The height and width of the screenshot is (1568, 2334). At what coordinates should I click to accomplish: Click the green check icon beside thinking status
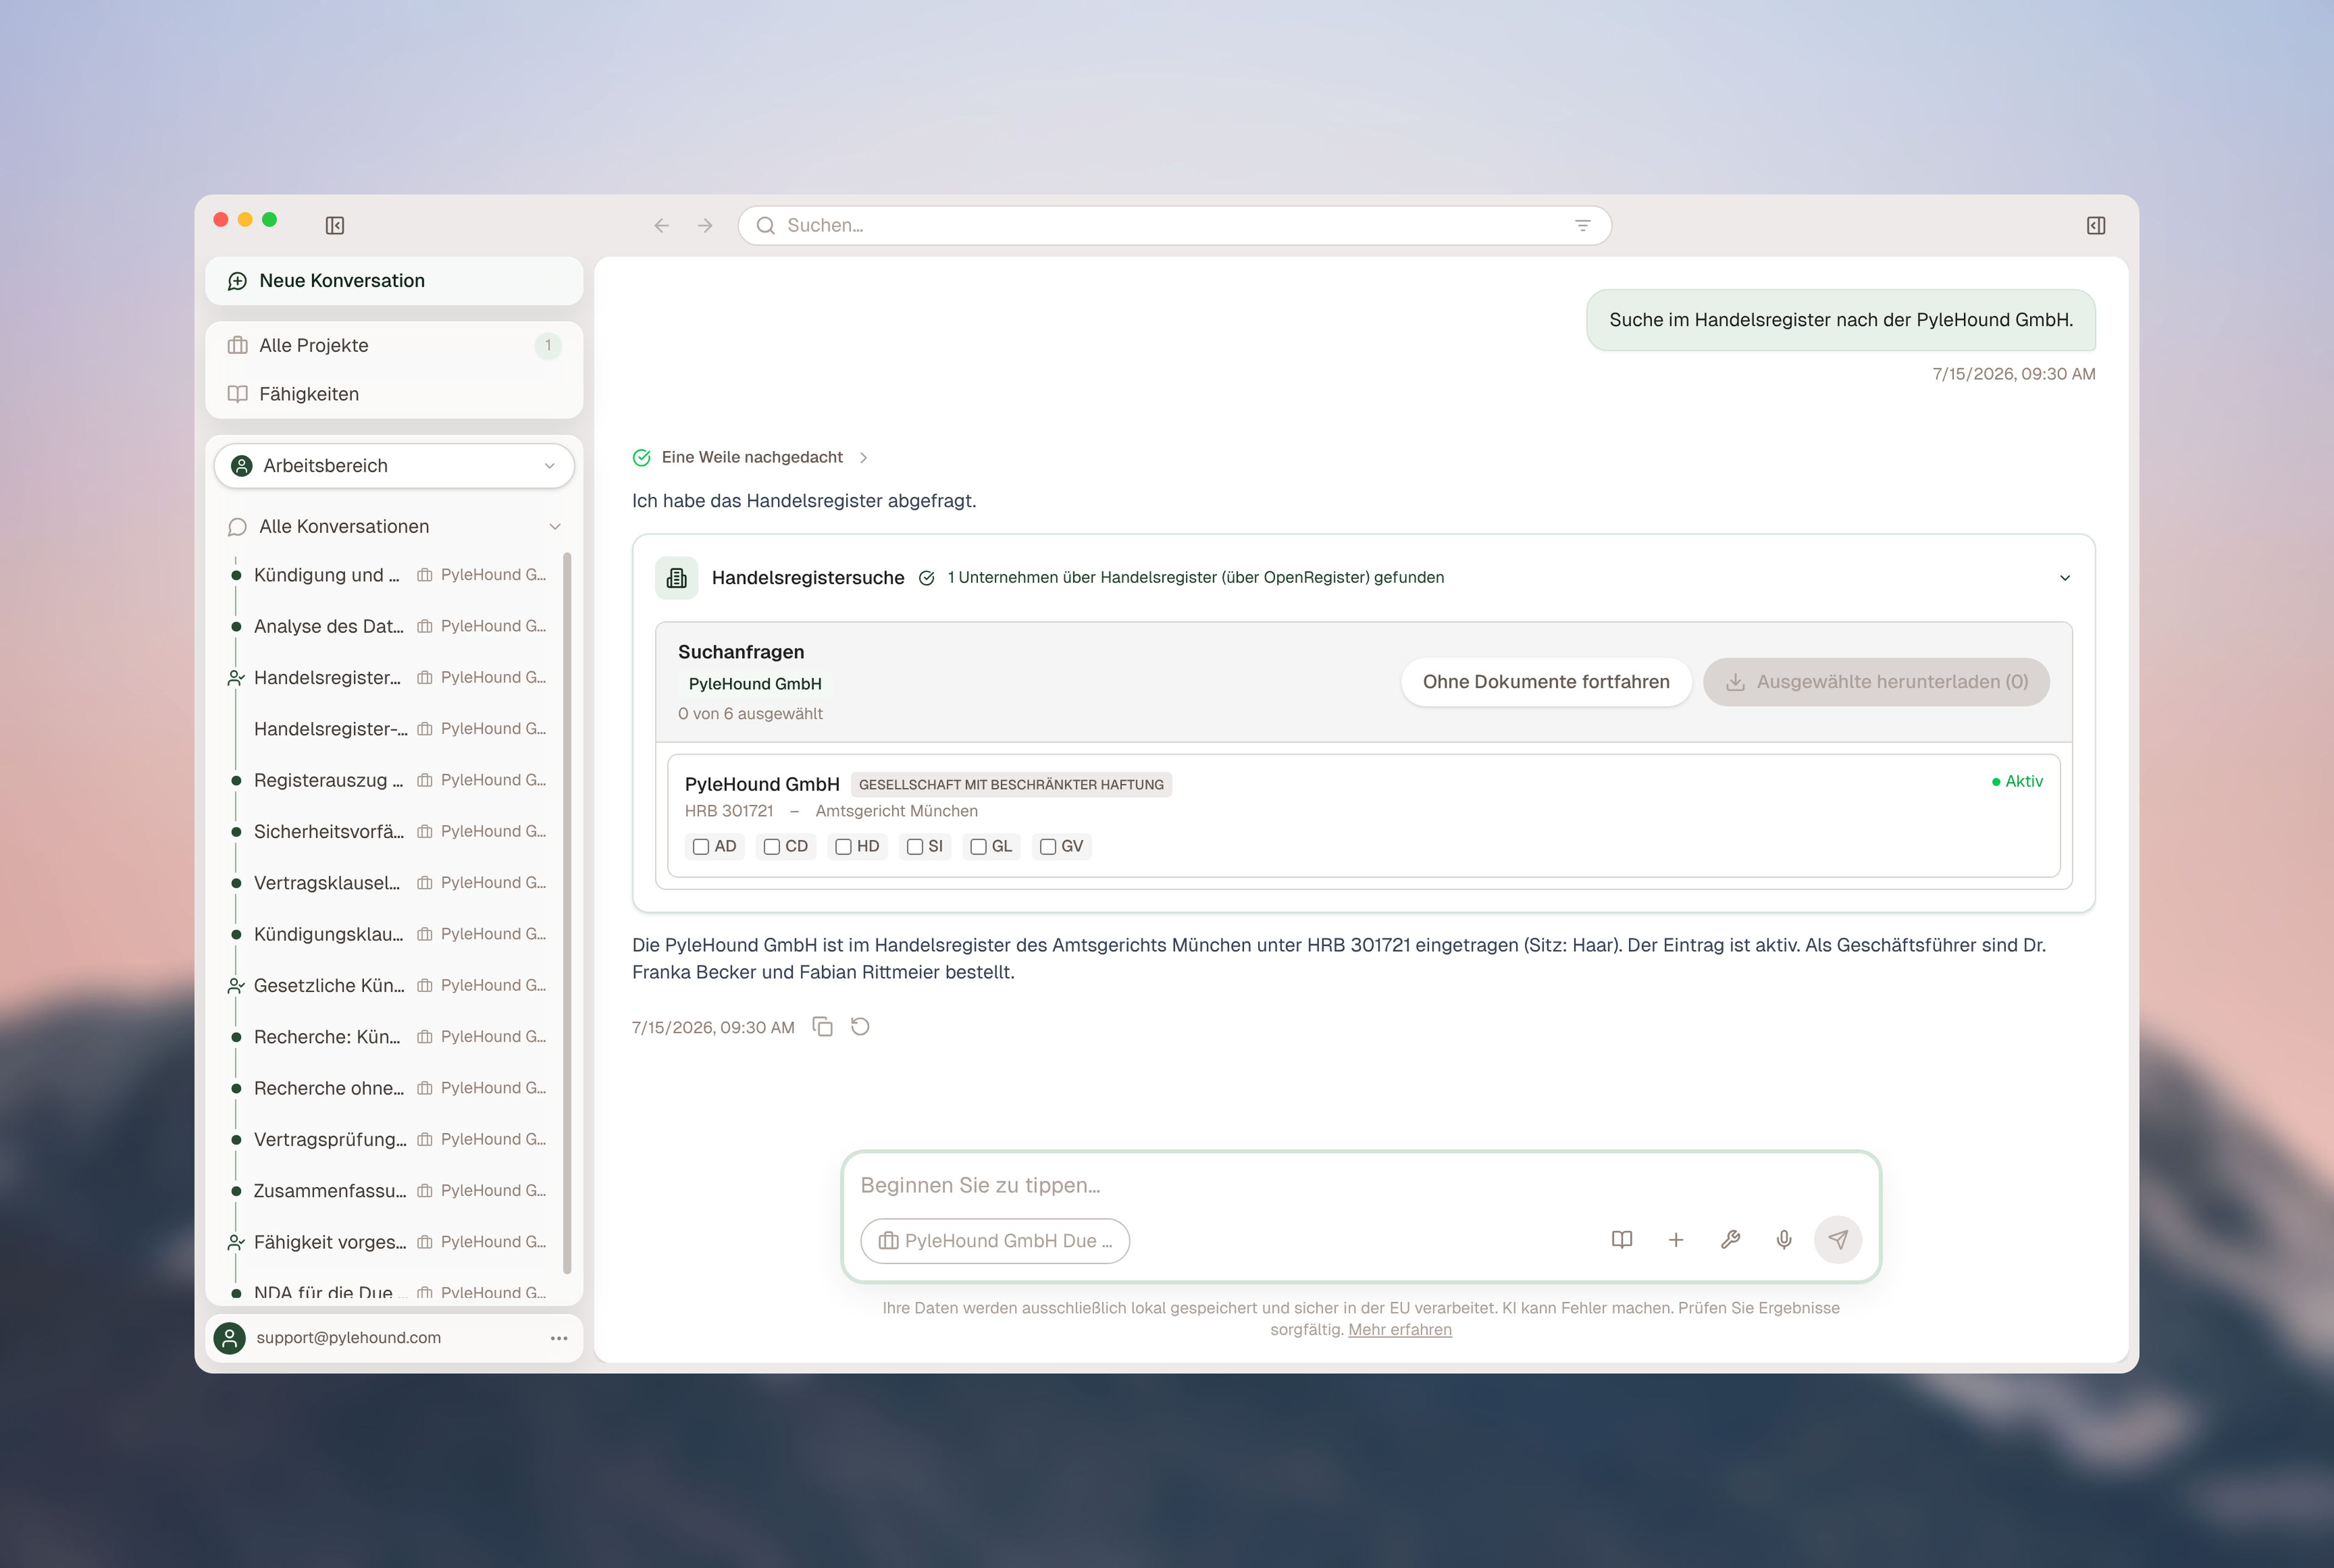pos(642,457)
